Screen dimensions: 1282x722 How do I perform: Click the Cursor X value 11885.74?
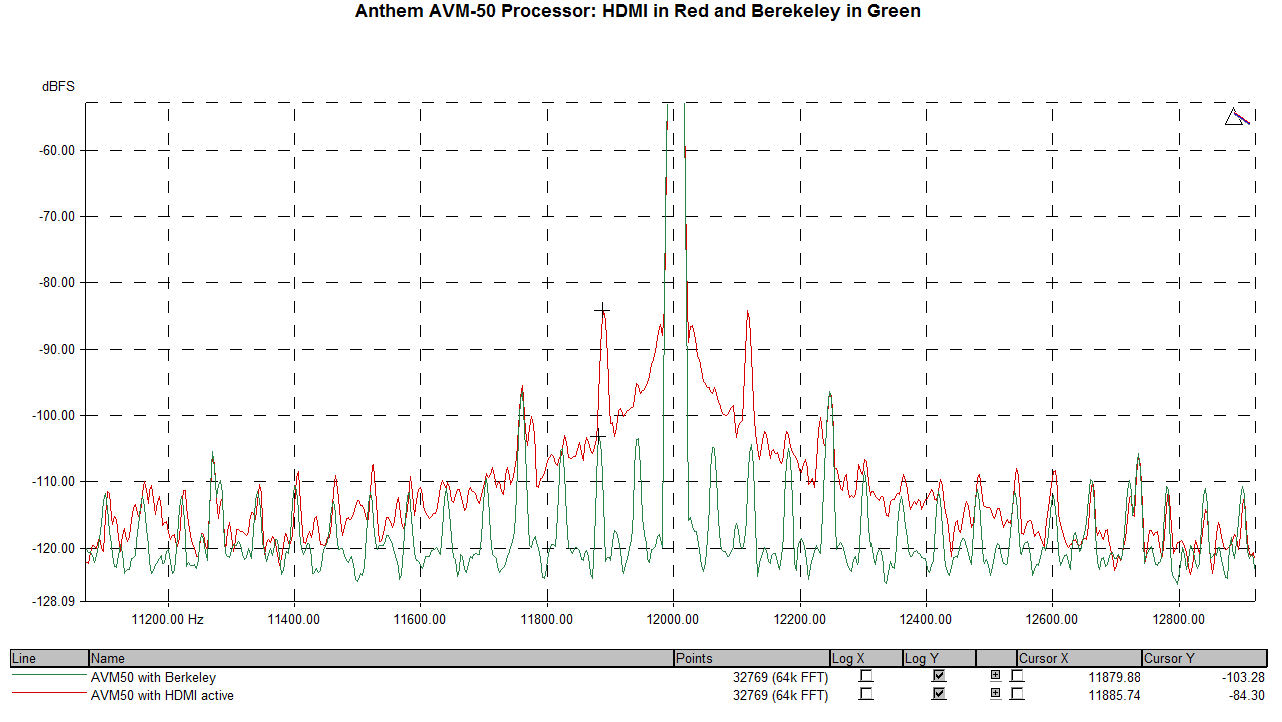coord(1114,695)
